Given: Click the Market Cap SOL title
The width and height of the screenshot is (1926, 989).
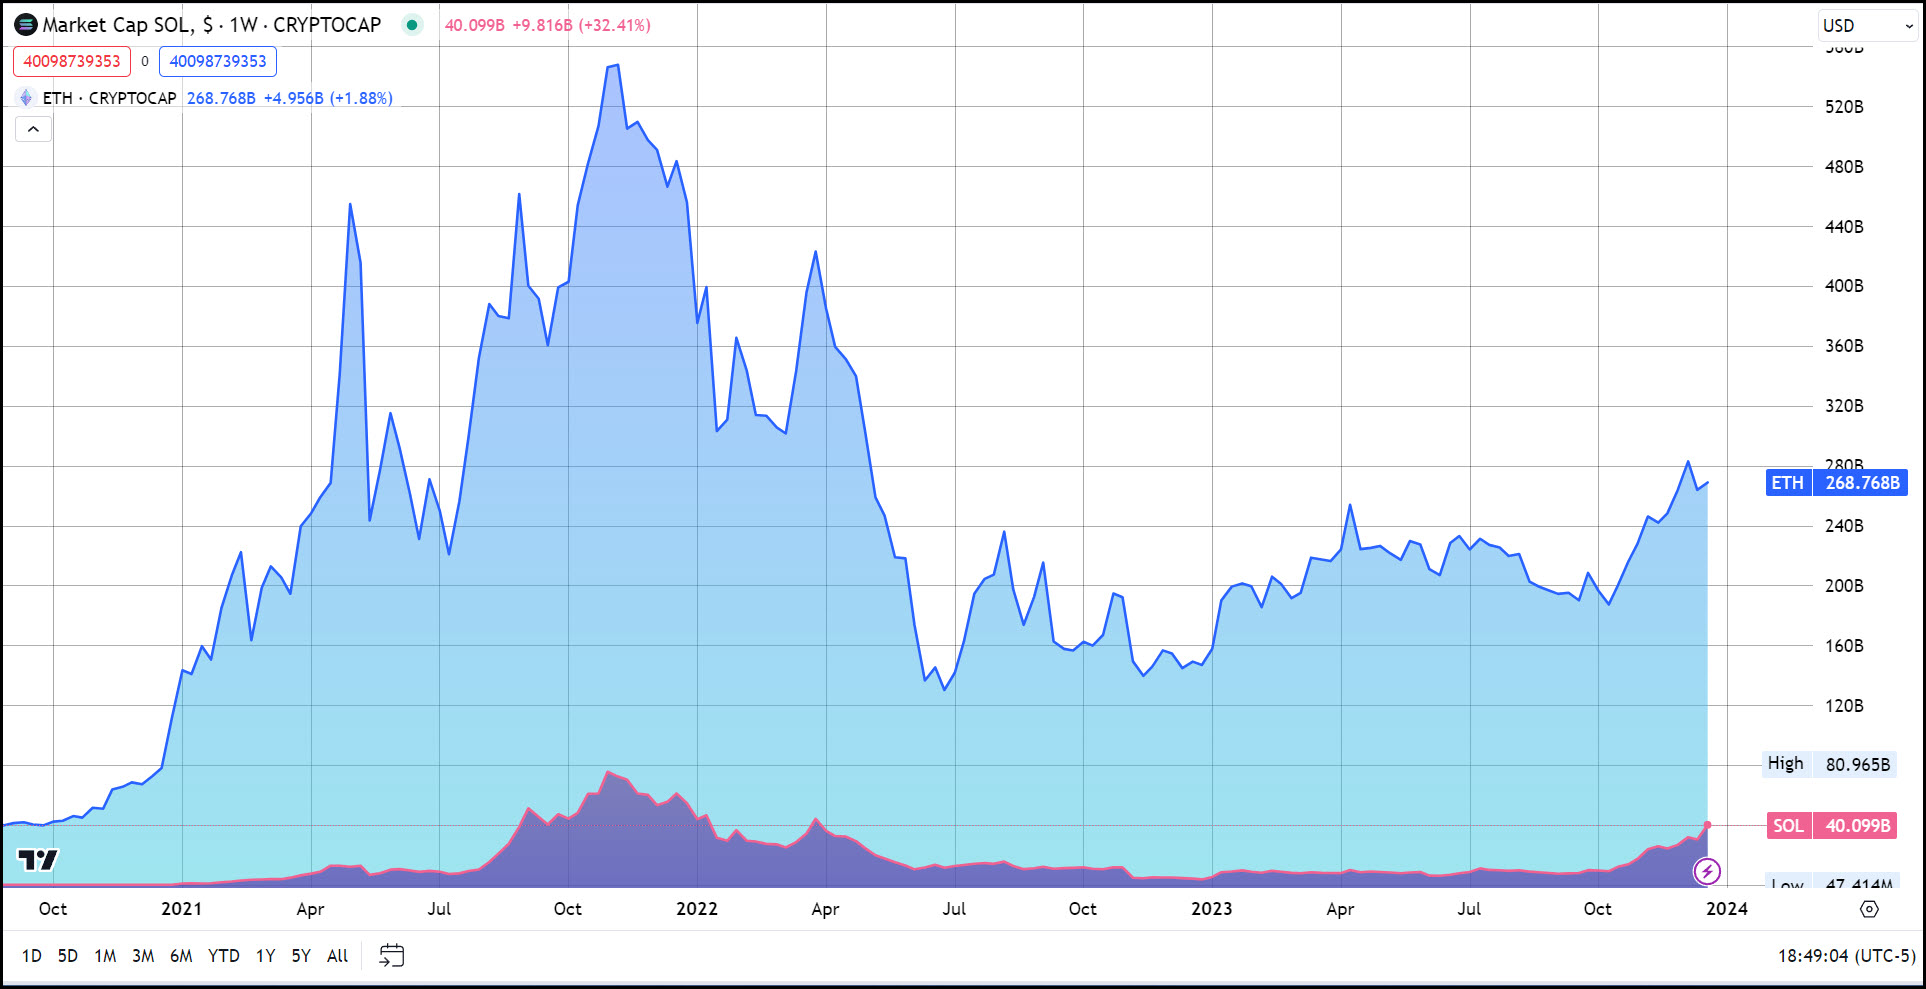Looking at the screenshot, I should (x=212, y=25).
